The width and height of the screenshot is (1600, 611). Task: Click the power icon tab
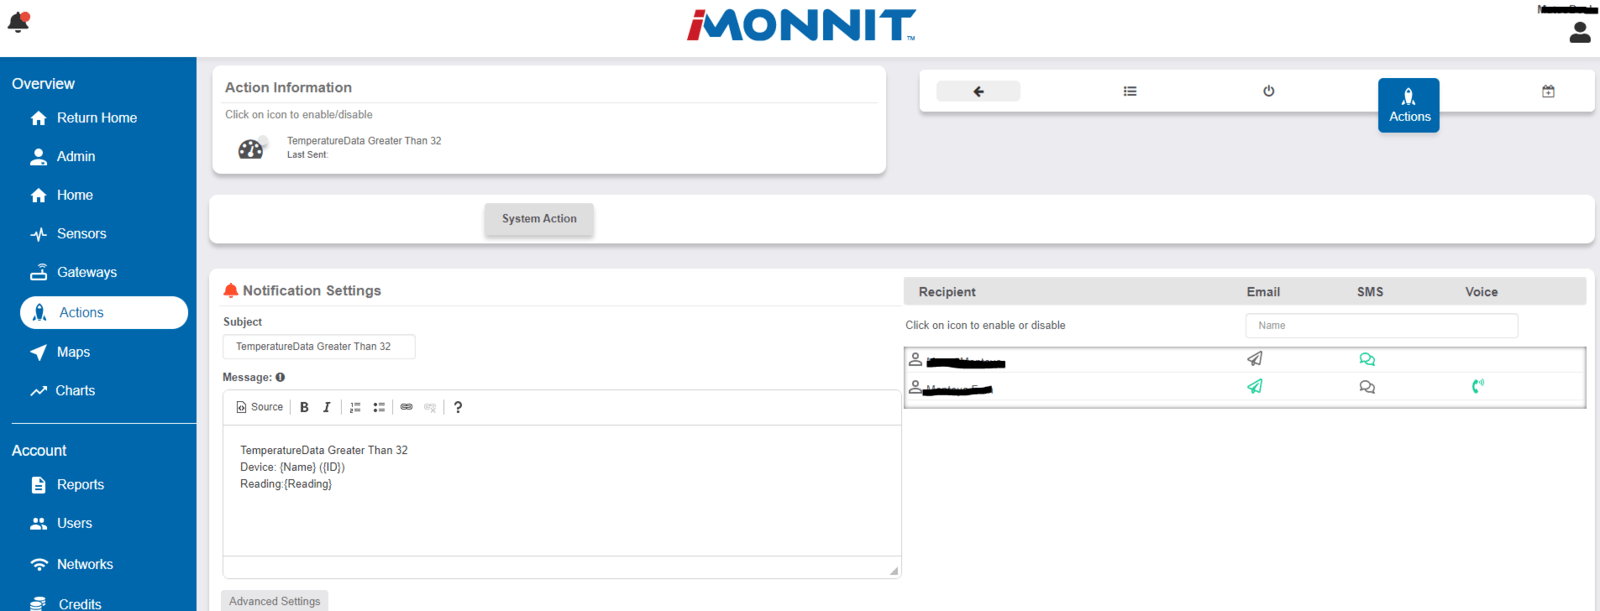(1269, 91)
